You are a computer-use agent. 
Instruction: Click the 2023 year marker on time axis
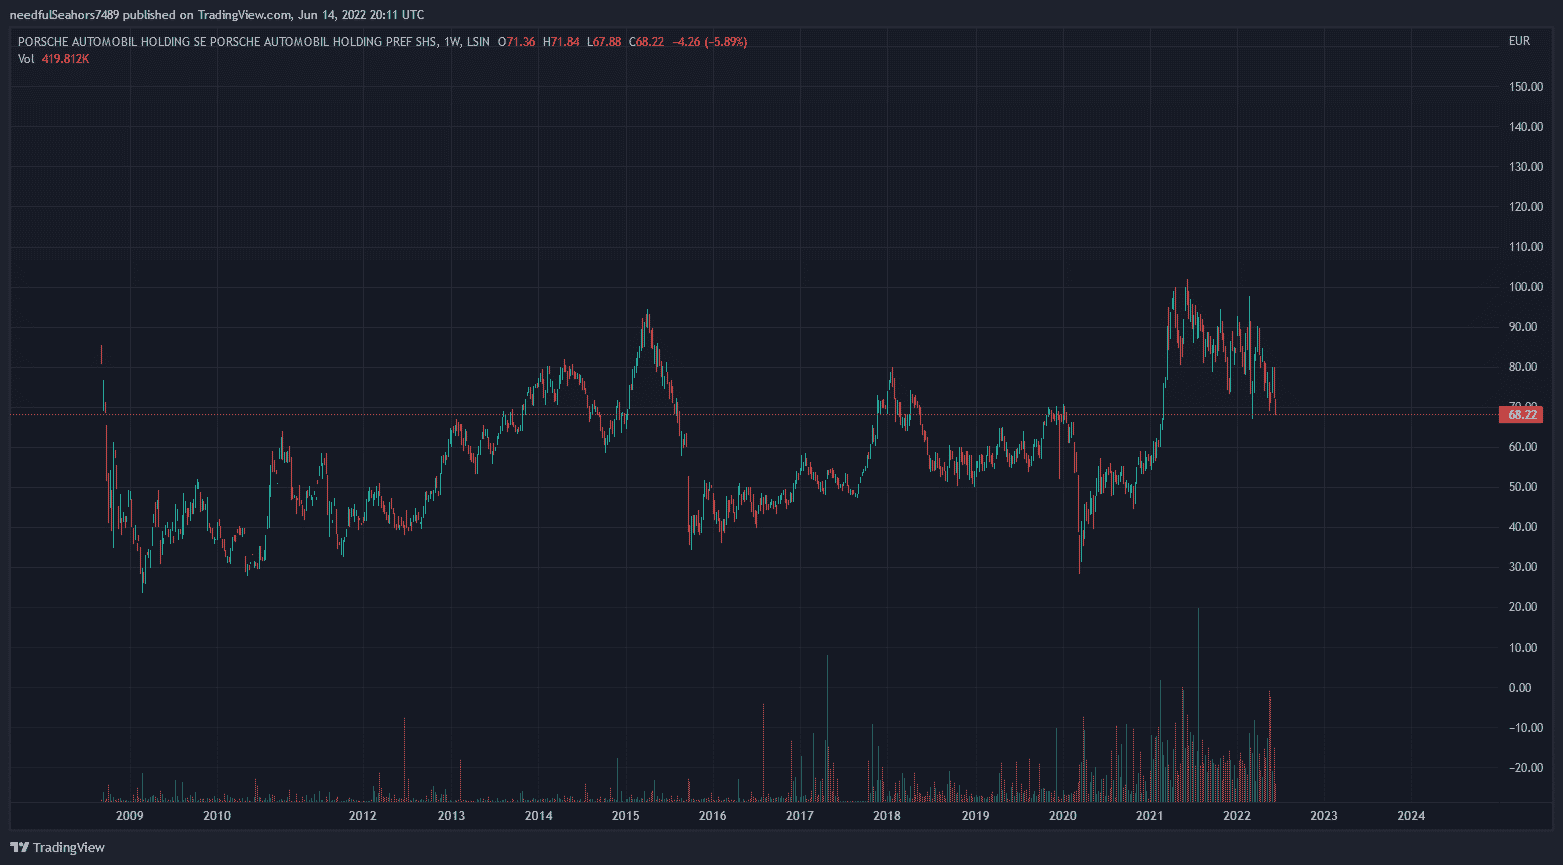1323,816
